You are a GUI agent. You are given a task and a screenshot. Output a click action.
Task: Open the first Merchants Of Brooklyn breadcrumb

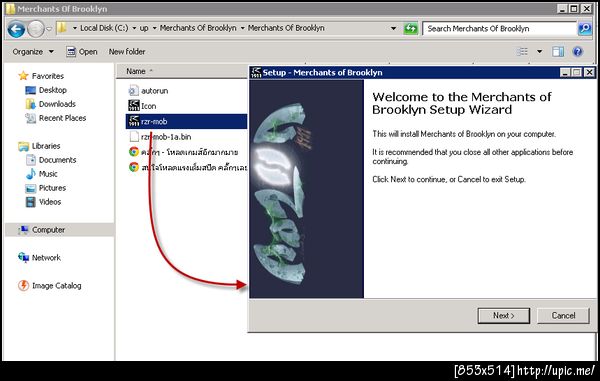point(198,28)
